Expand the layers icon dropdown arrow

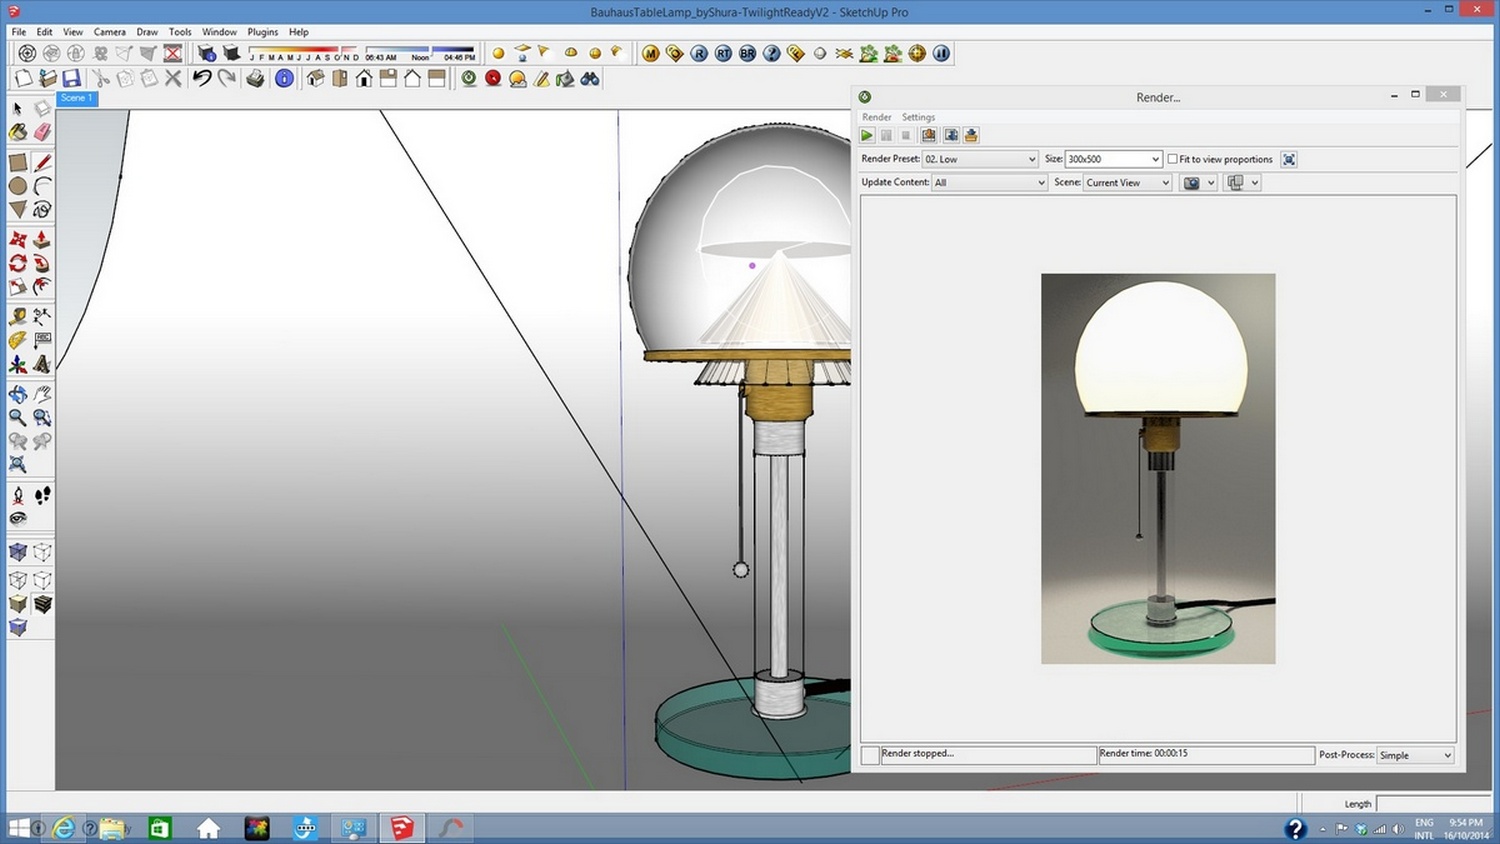(1255, 183)
